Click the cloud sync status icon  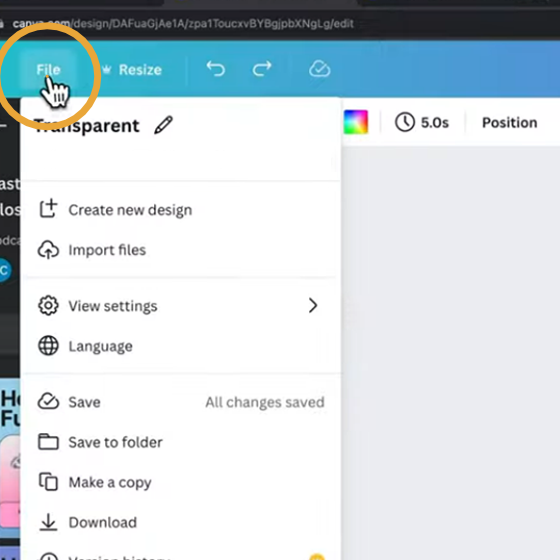[x=319, y=69]
